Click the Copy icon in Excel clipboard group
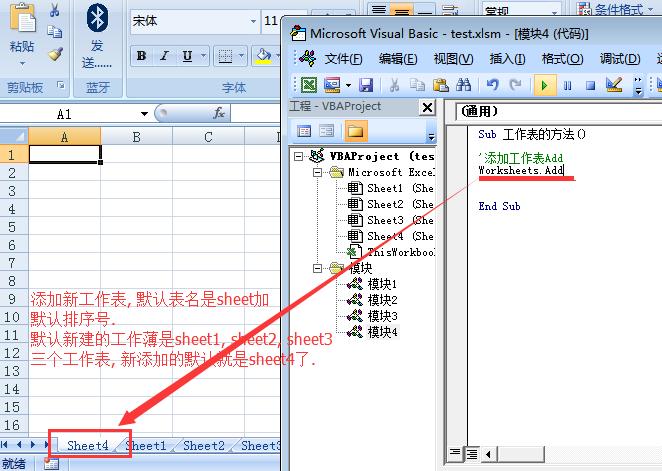The width and height of the screenshot is (662, 471). [54, 32]
